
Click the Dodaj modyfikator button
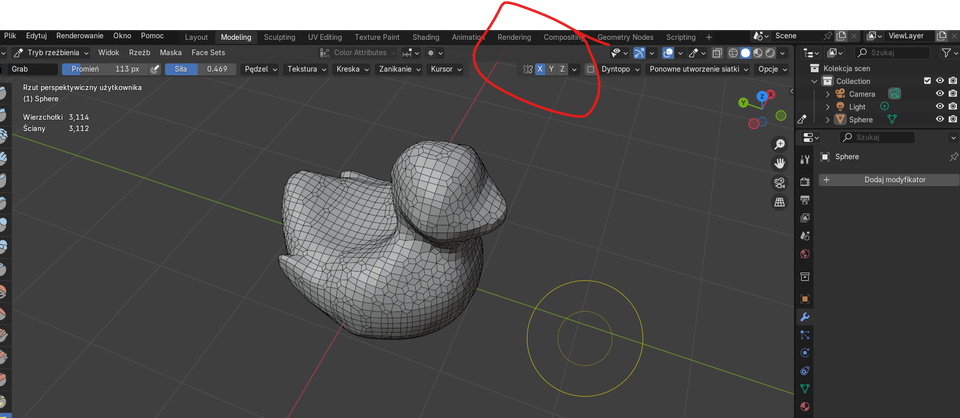click(x=888, y=180)
